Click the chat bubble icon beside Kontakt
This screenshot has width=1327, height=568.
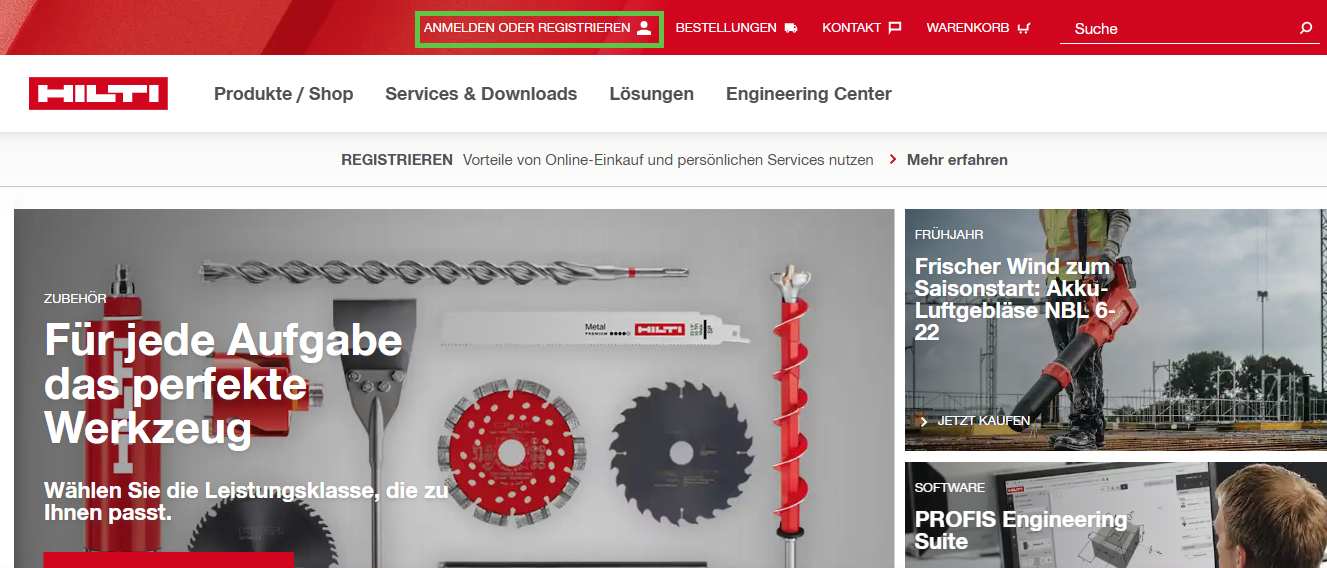tap(895, 28)
